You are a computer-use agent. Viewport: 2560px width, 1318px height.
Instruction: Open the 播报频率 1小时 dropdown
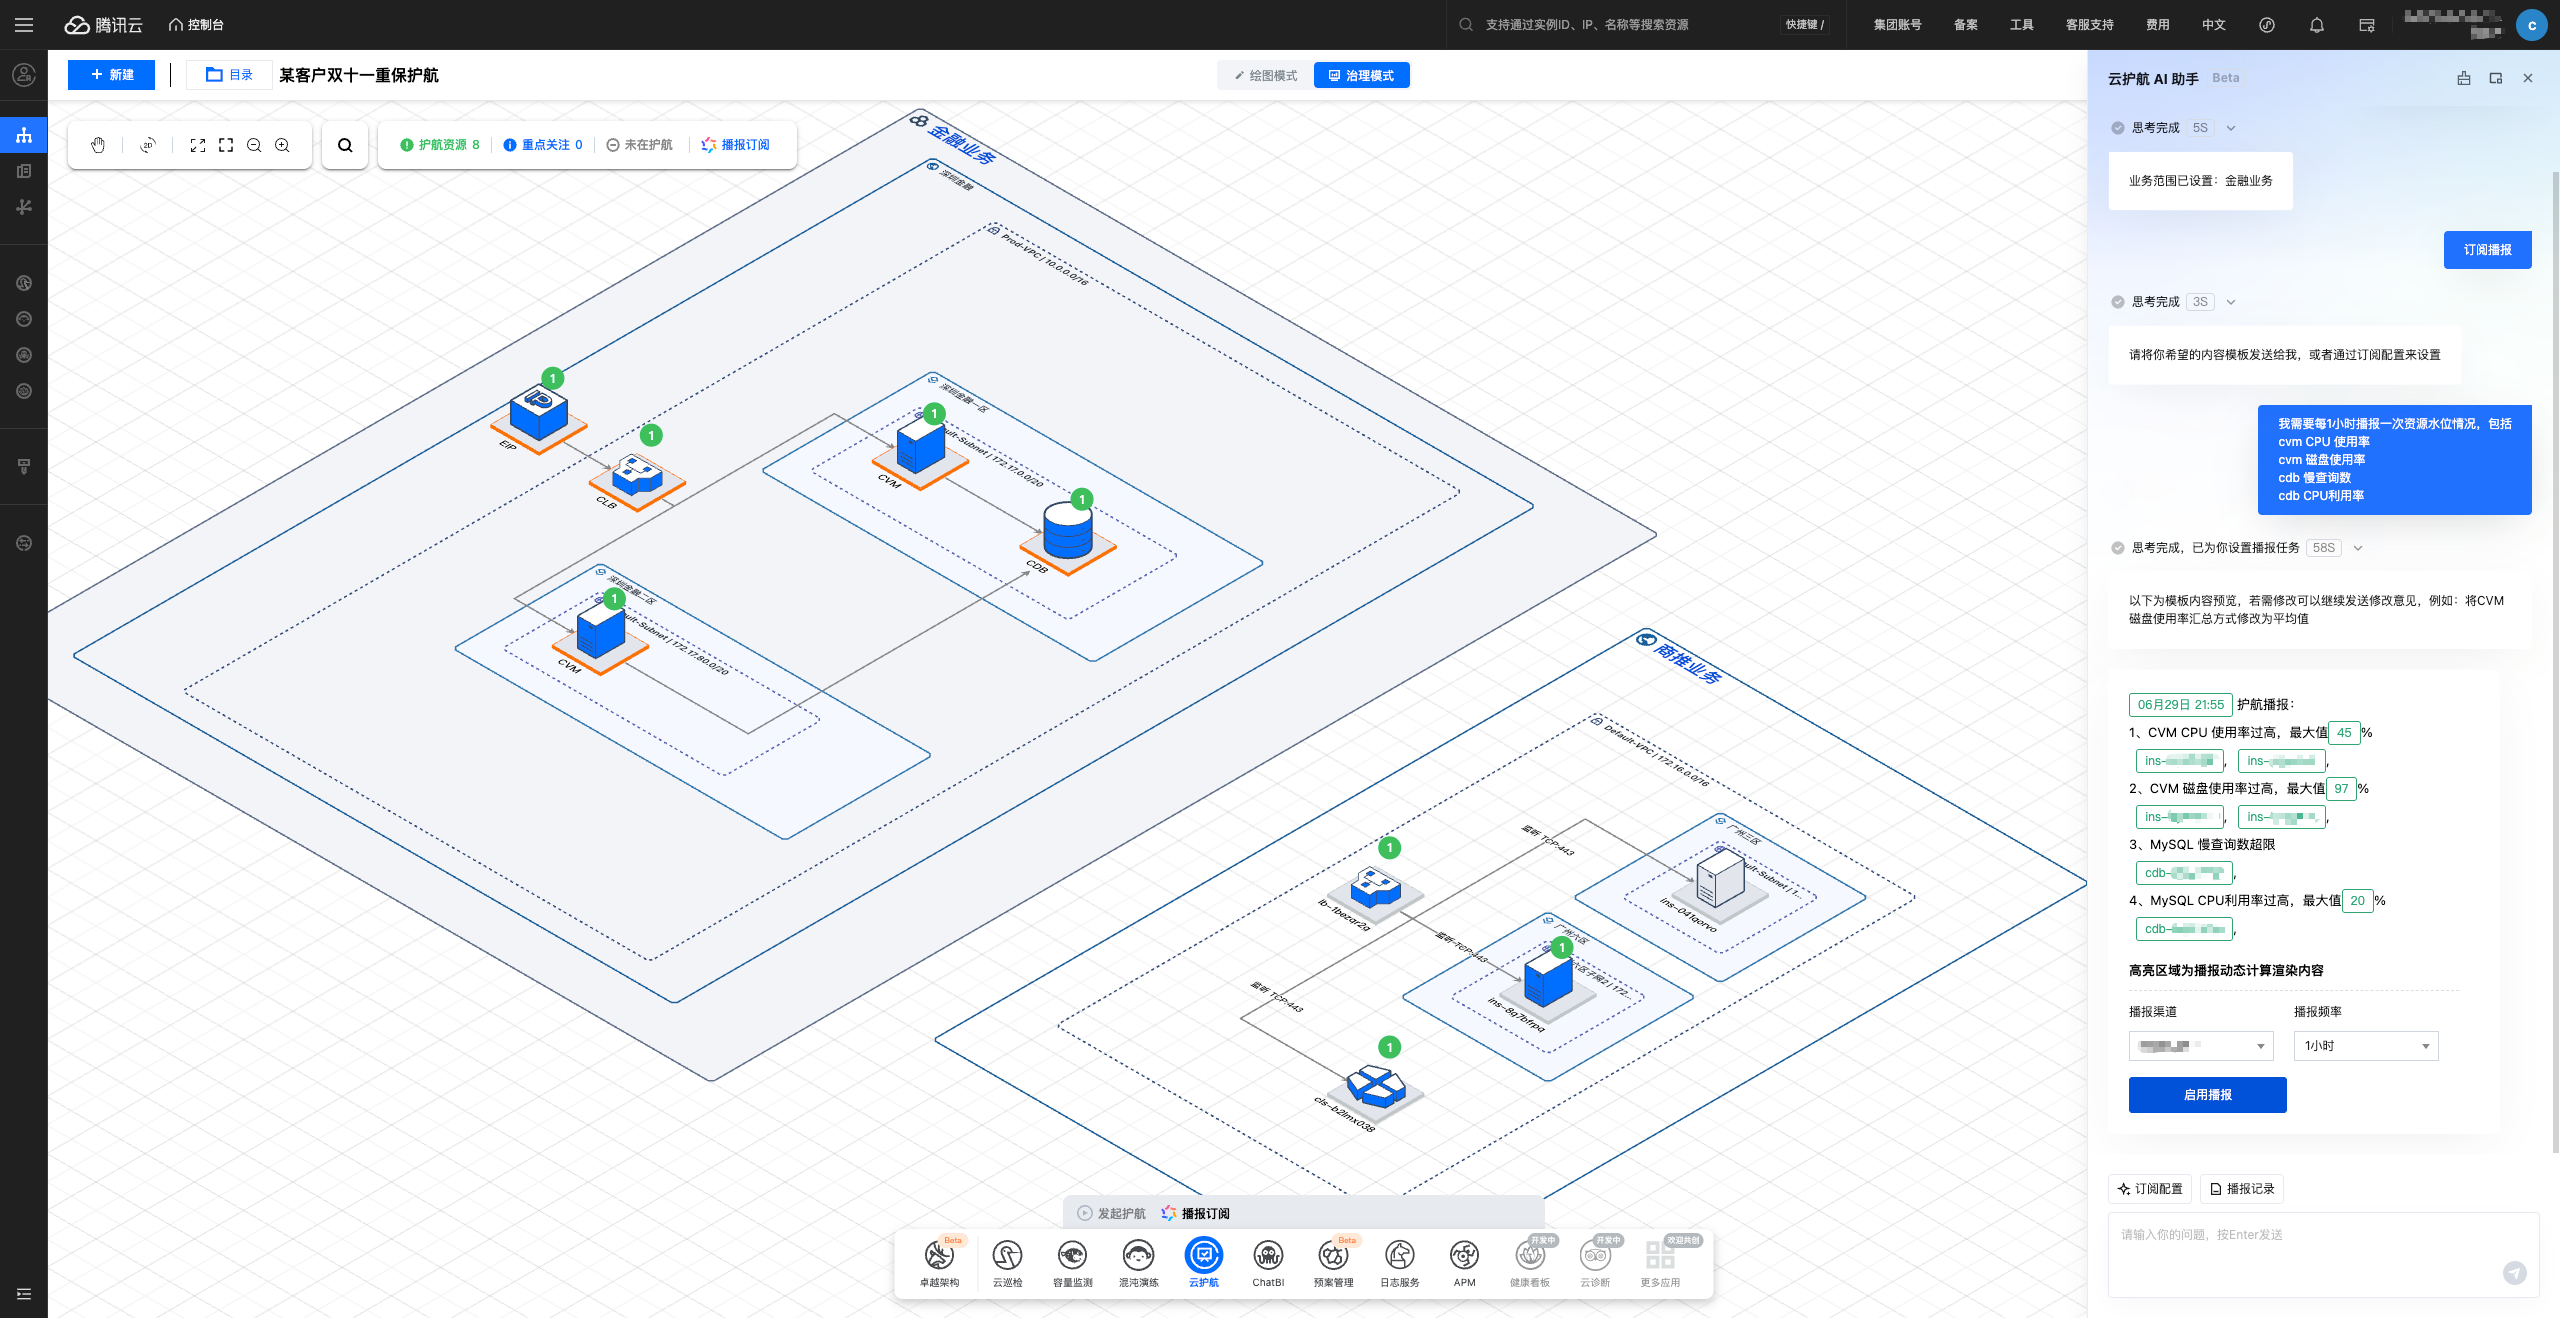click(x=2365, y=1046)
